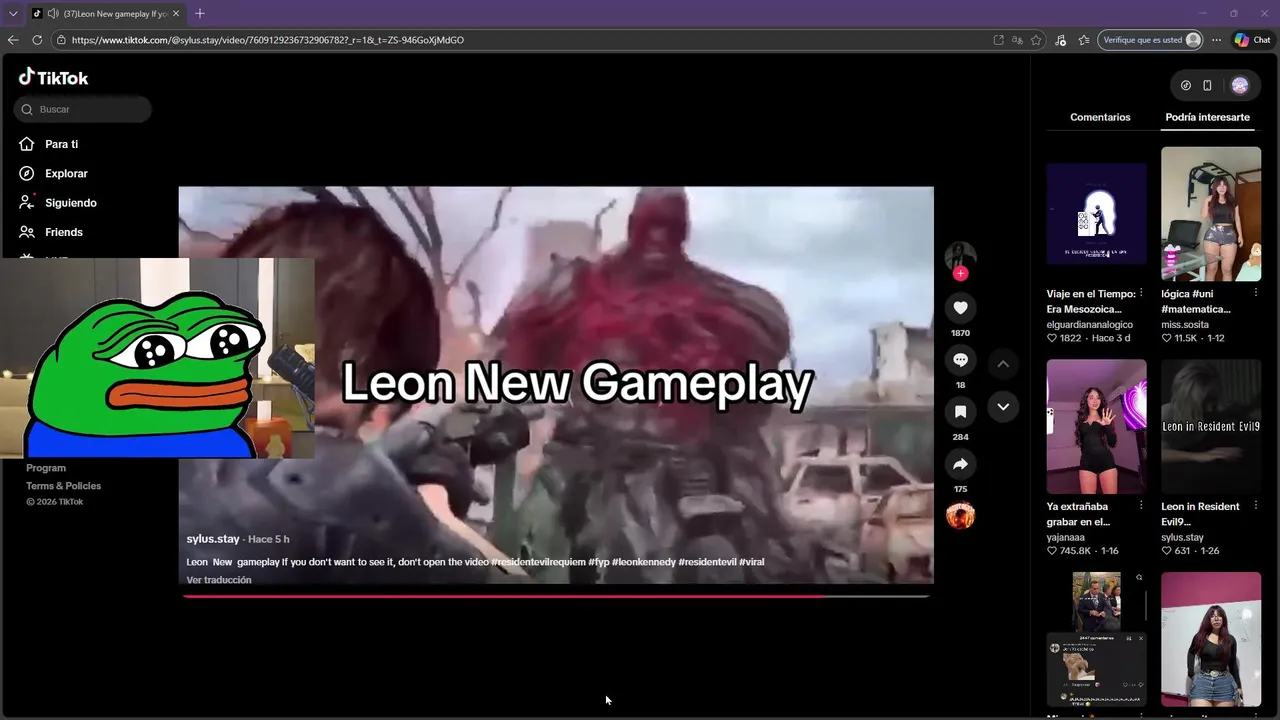Click the lock site info icon
The image size is (1280, 720).
[x=61, y=40]
